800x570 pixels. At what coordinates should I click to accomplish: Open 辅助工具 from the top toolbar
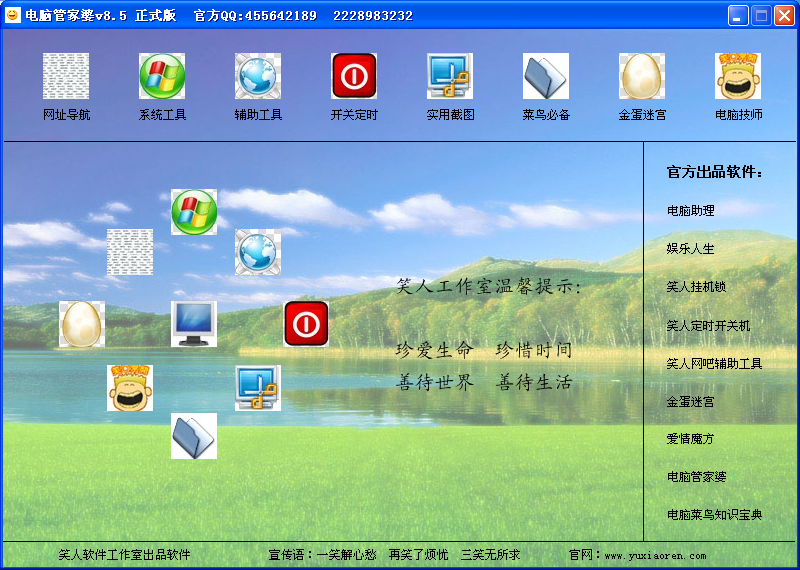click(258, 77)
